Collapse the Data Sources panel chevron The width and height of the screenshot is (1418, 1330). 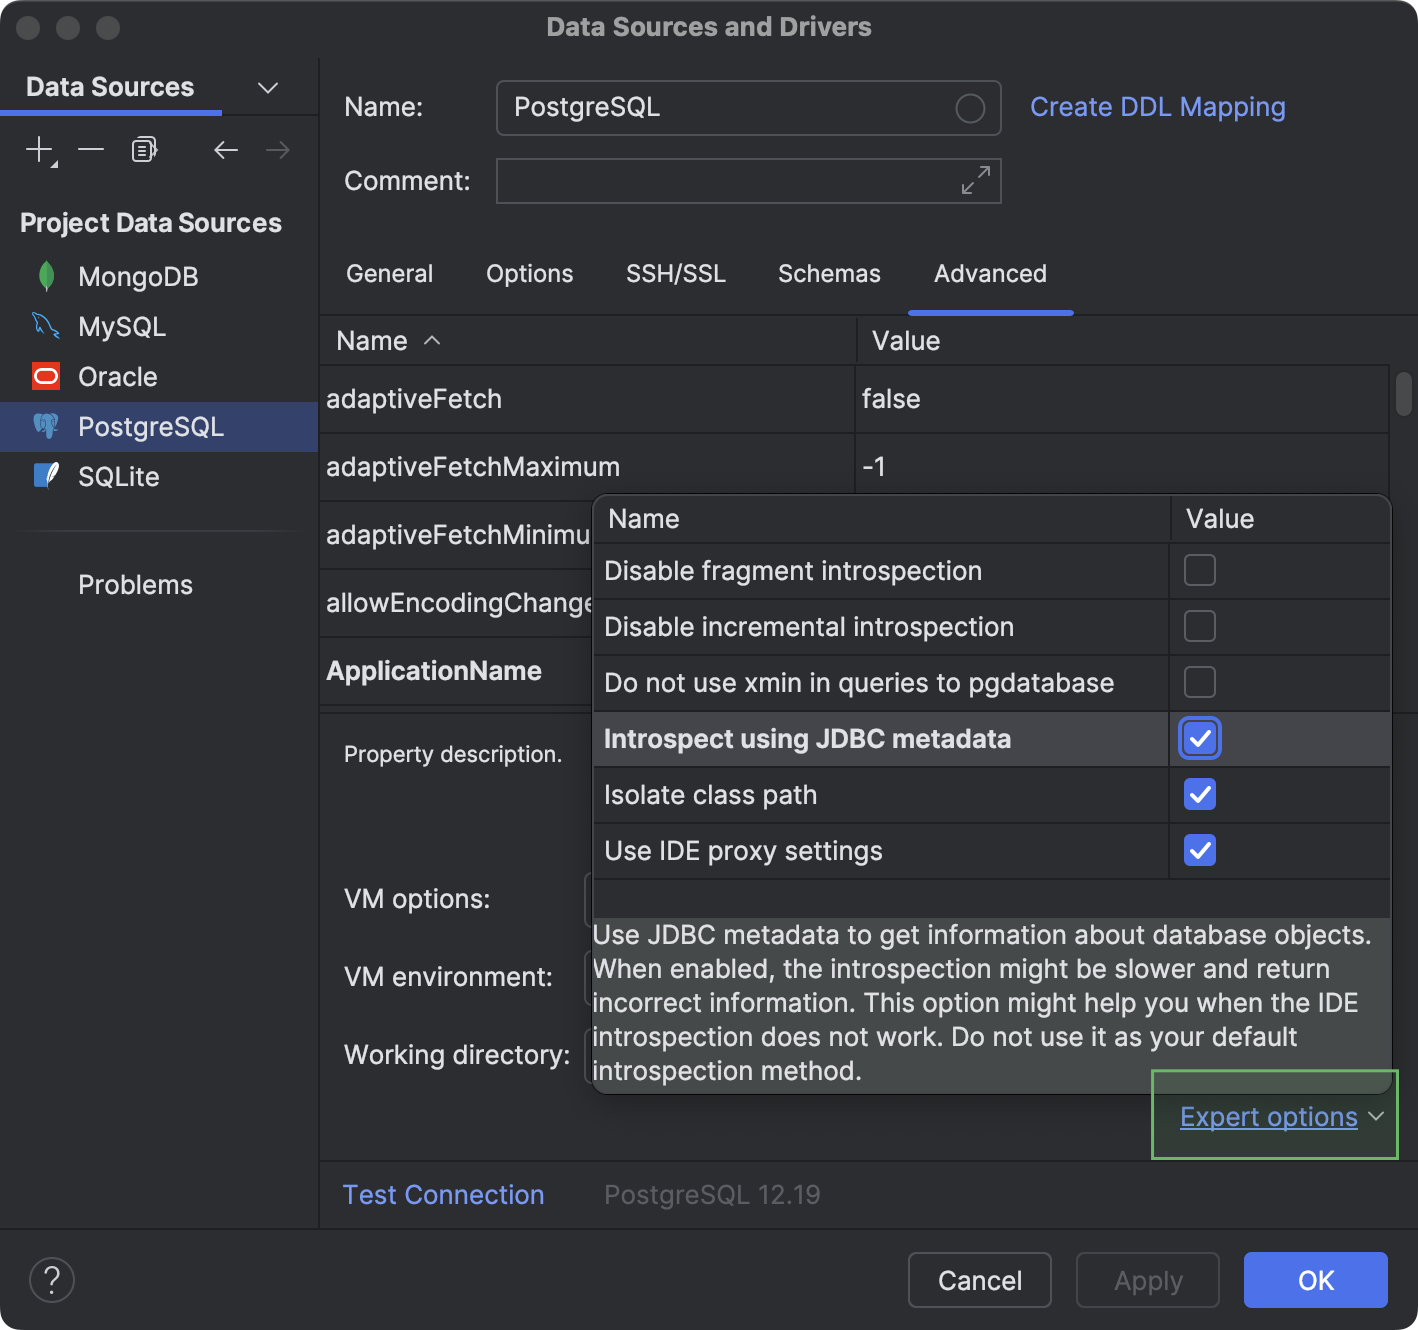(x=267, y=88)
